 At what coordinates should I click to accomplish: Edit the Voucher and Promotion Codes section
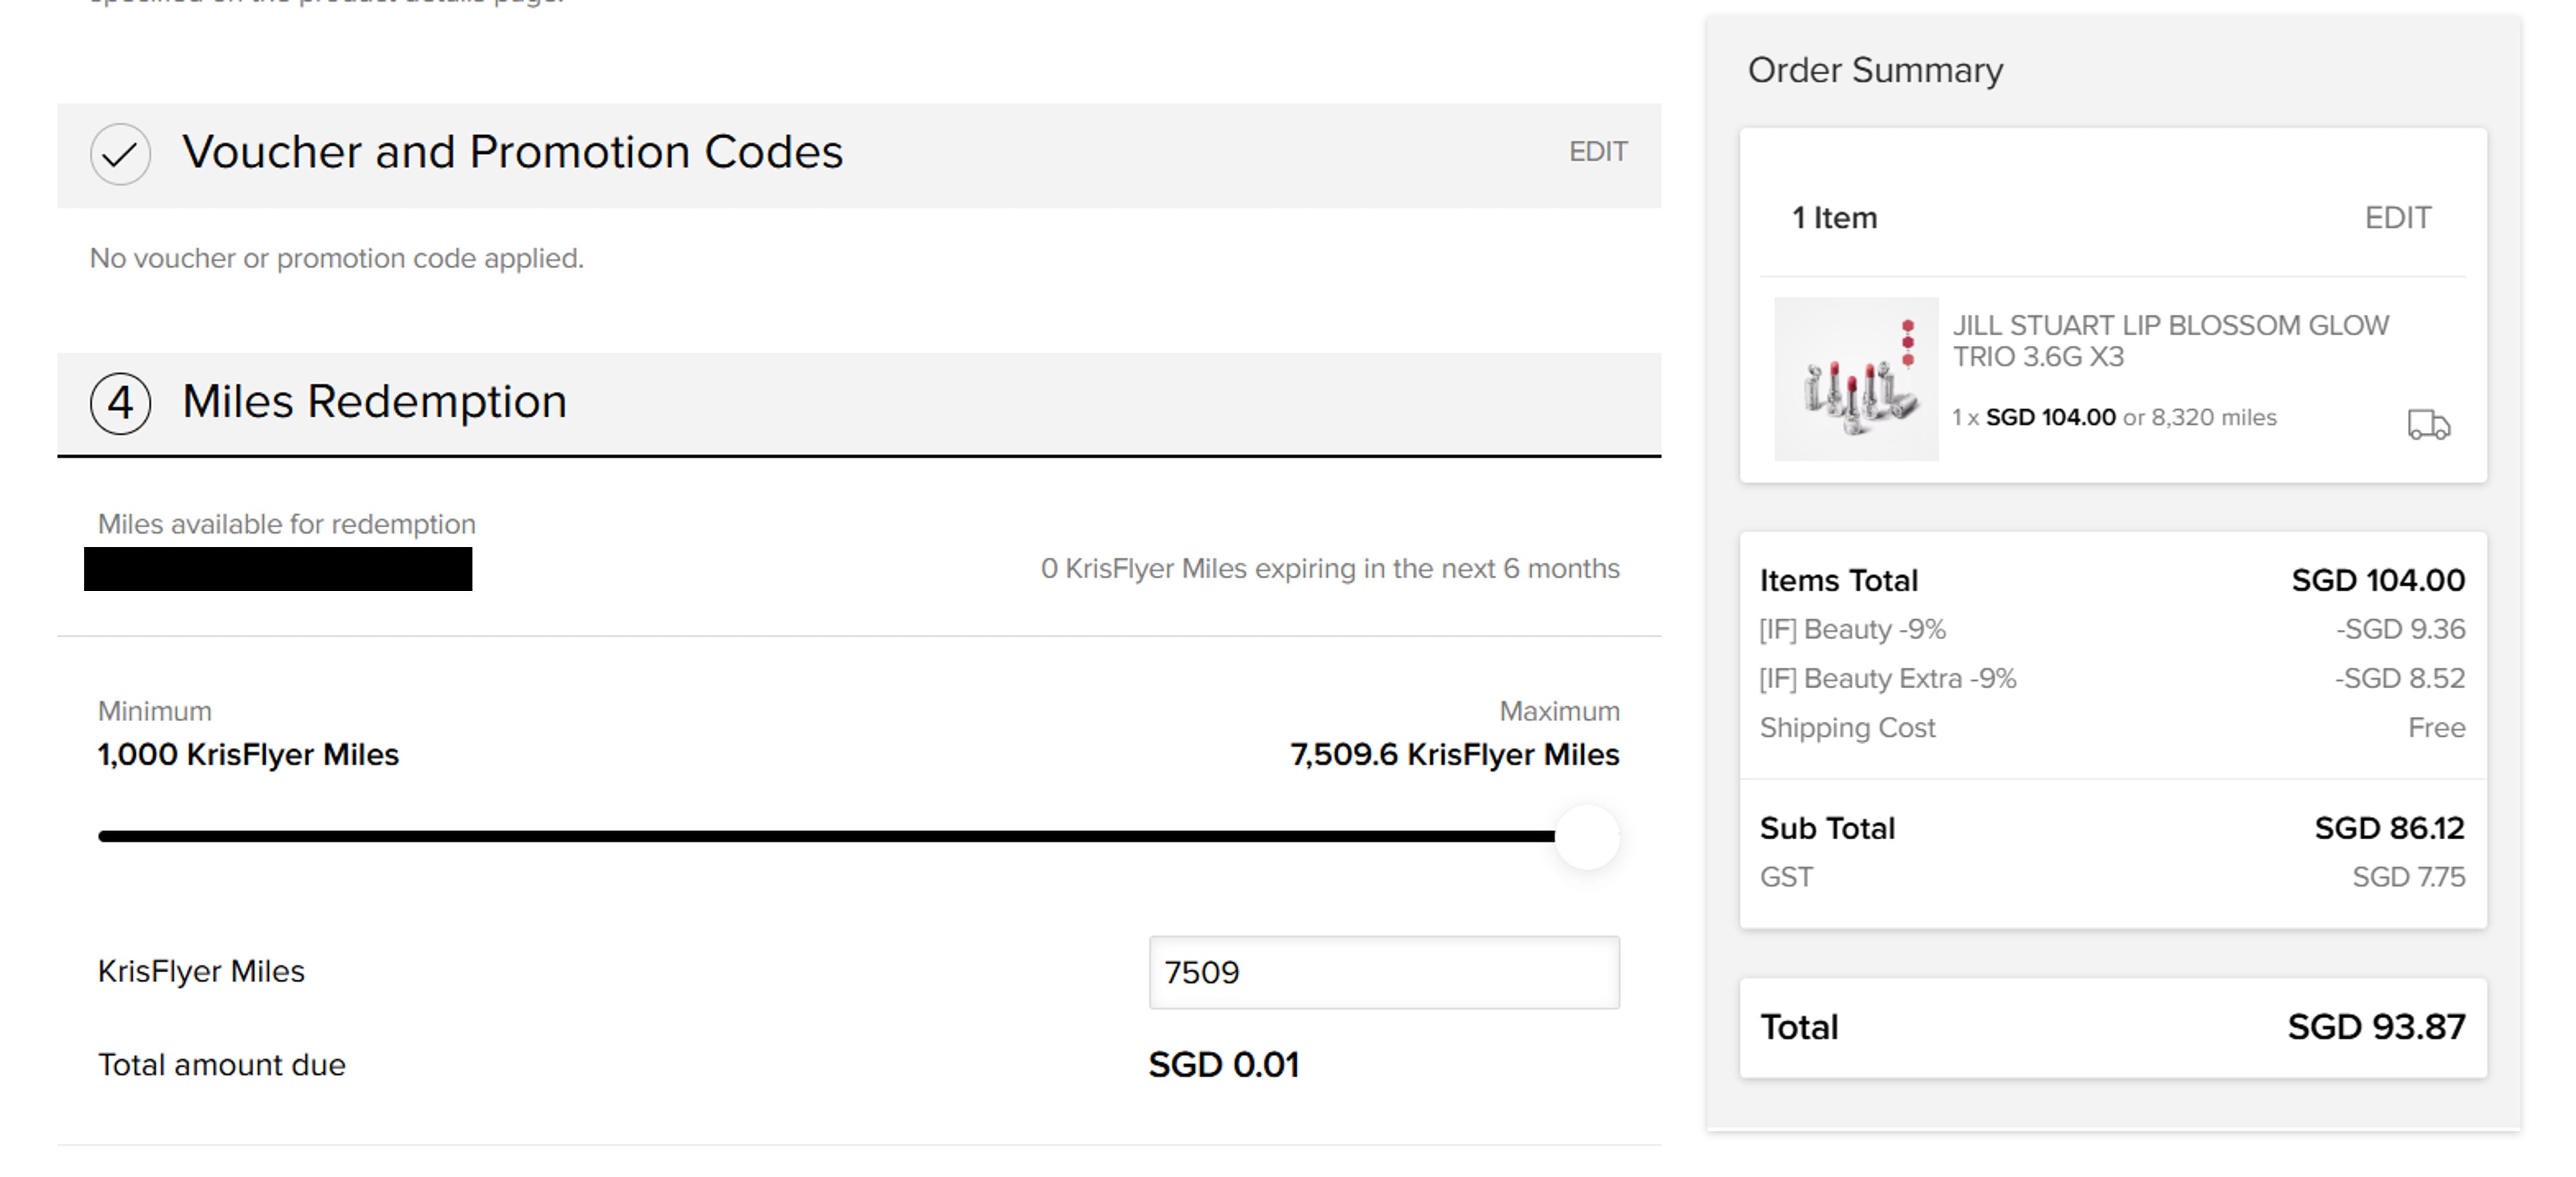tap(1597, 152)
